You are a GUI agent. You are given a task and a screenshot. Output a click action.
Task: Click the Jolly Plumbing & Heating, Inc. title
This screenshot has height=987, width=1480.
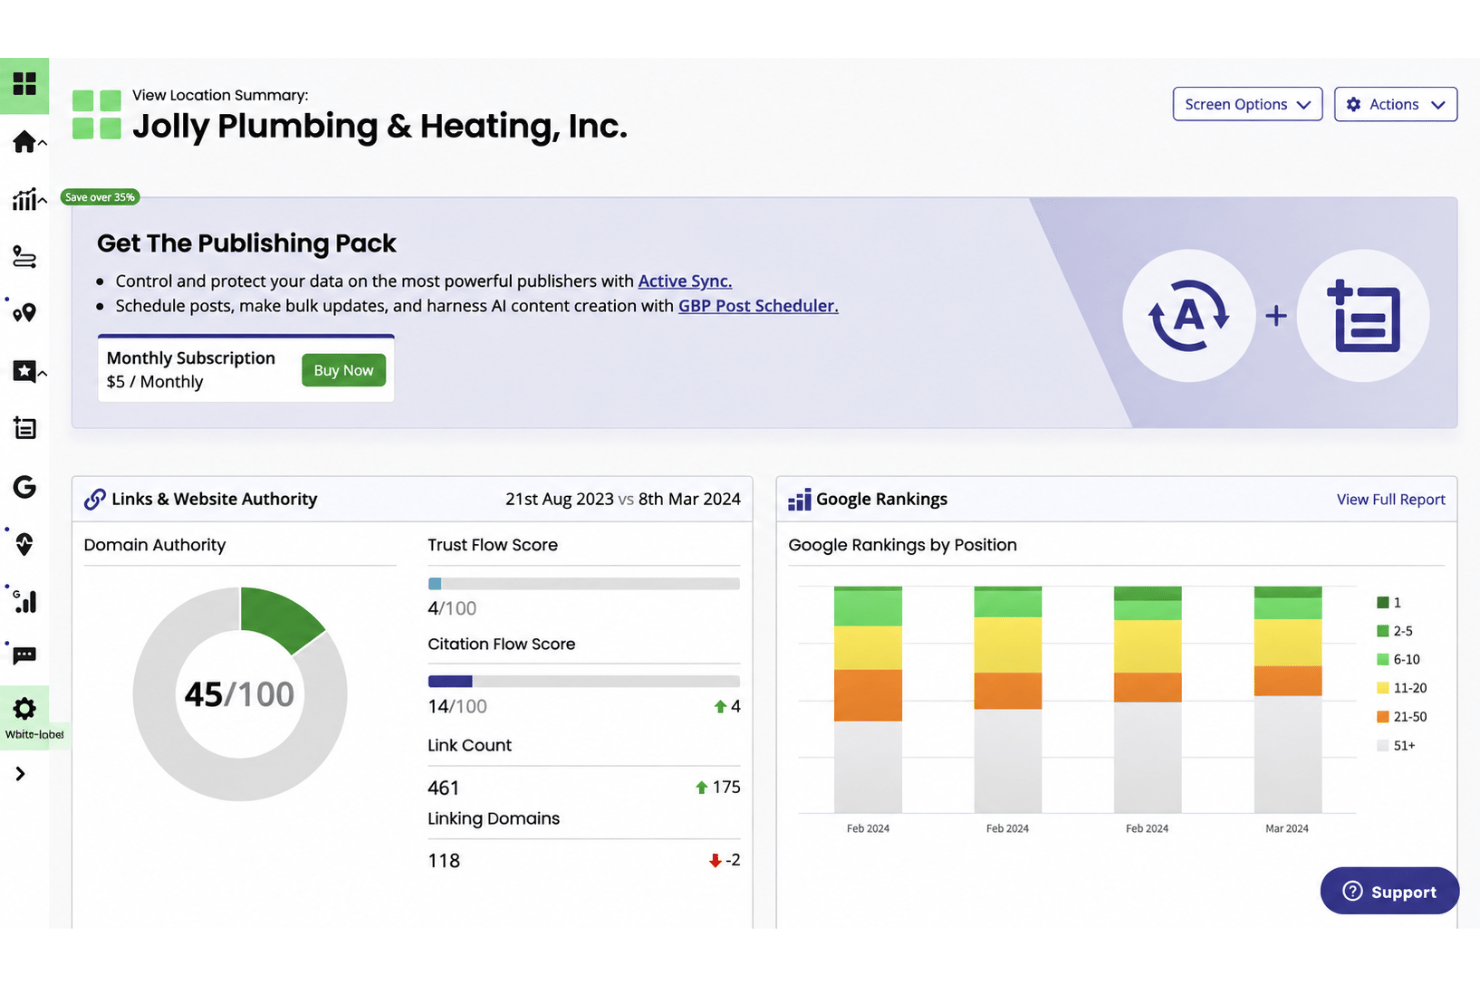tap(380, 126)
